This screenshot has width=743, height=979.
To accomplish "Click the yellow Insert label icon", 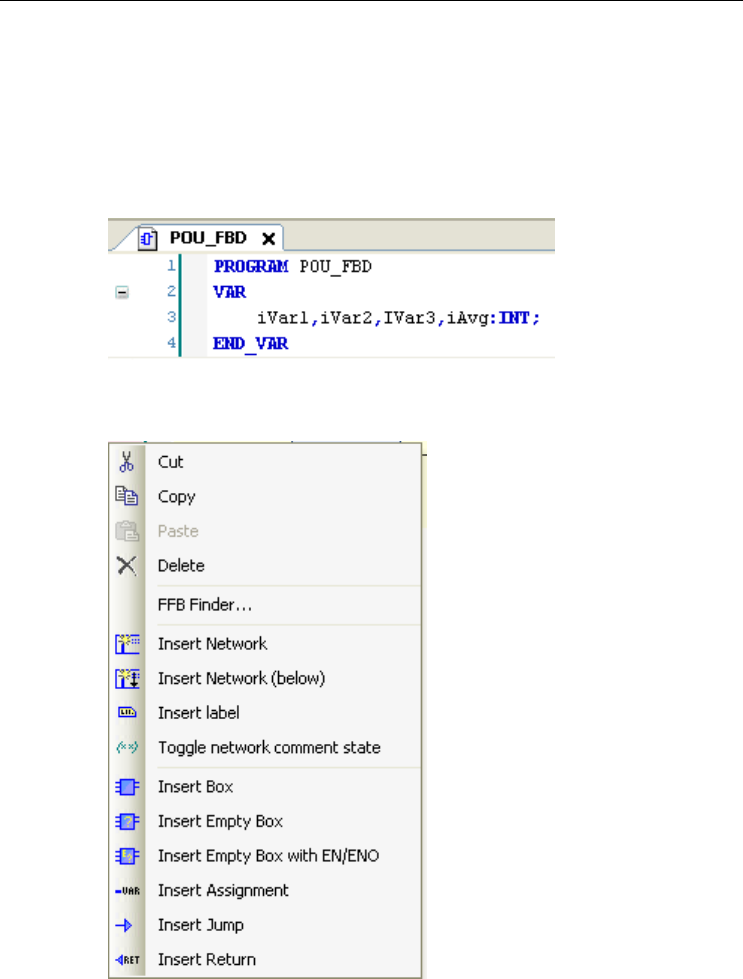I will 127,712.
